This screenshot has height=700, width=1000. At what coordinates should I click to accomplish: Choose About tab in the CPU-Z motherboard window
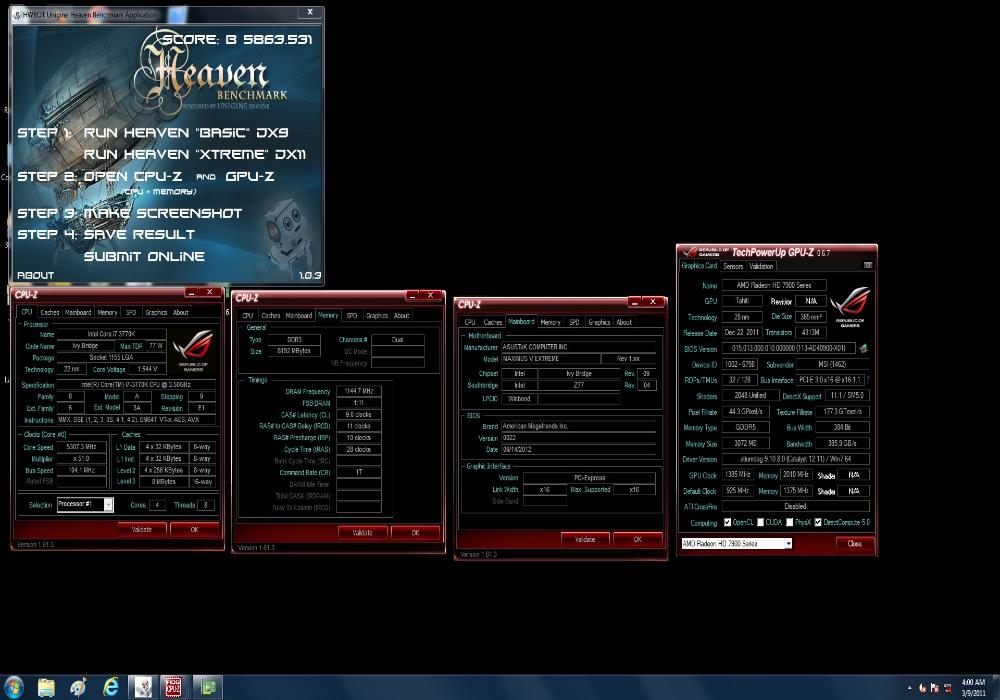[x=624, y=323]
